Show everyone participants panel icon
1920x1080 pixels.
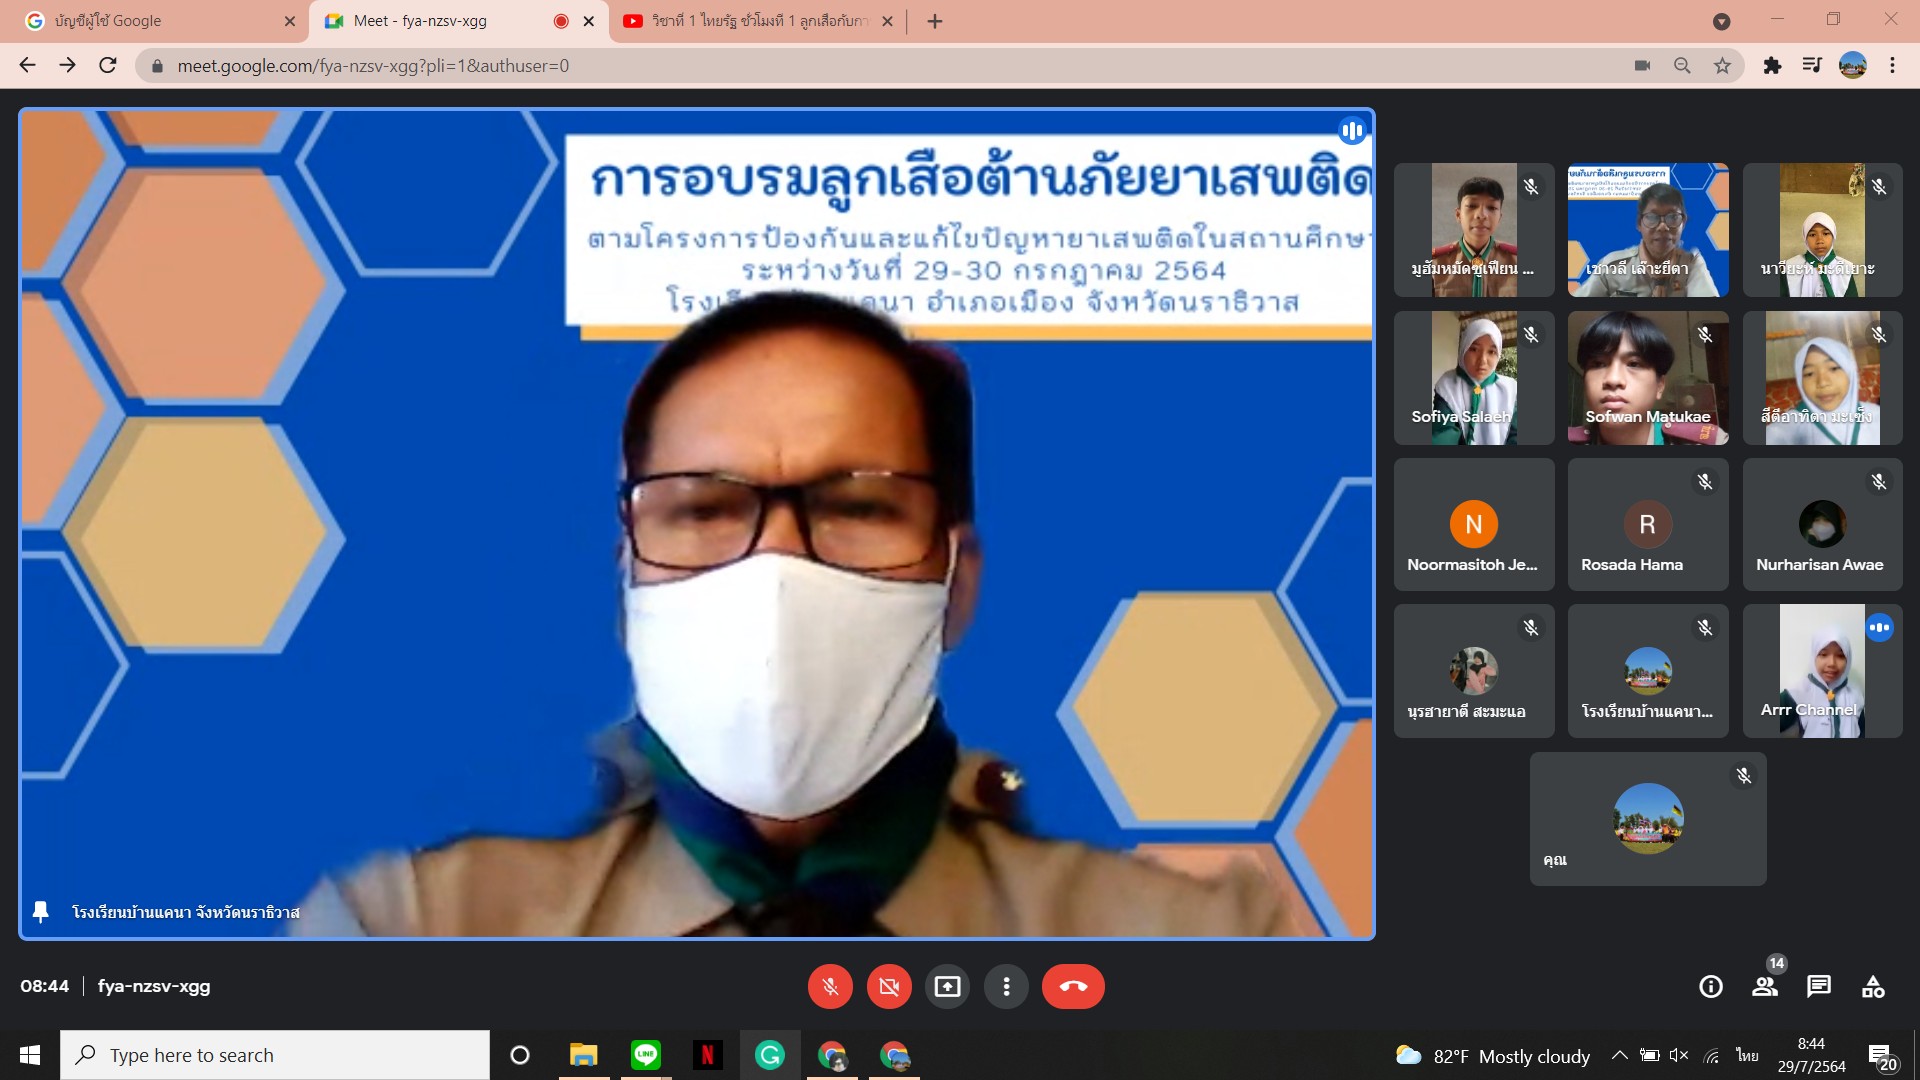tap(1765, 987)
